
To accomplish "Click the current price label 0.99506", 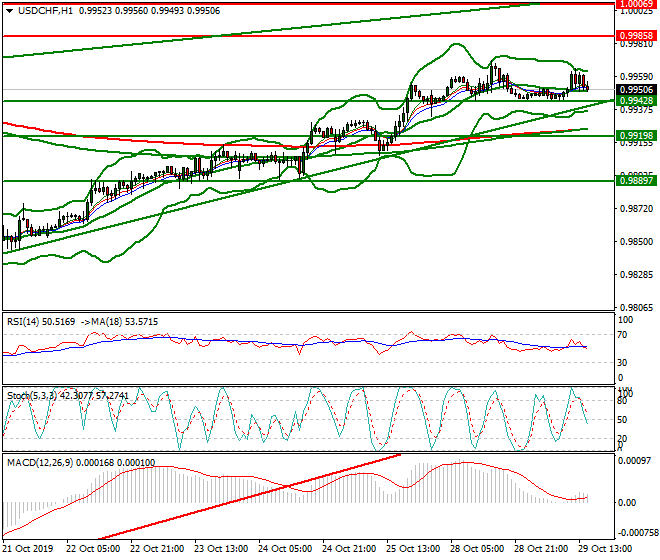I will point(637,90).
